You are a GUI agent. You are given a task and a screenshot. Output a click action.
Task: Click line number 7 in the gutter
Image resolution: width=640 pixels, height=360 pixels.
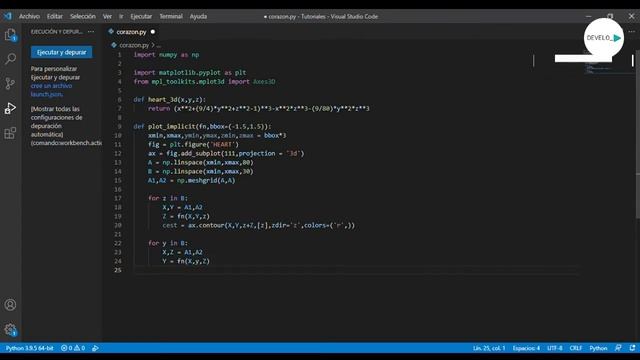120,109
